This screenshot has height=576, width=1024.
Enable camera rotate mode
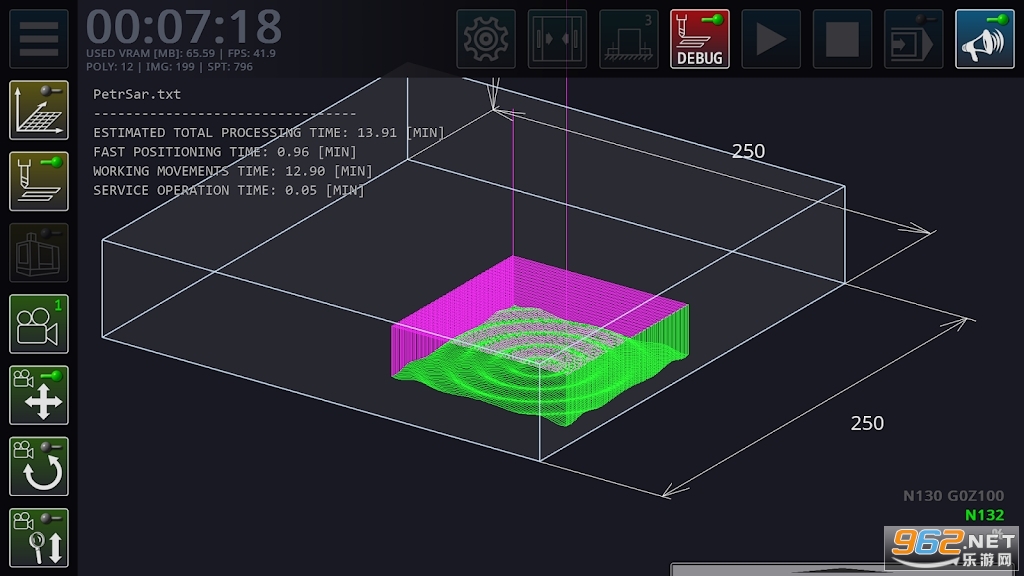tap(39, 466)
